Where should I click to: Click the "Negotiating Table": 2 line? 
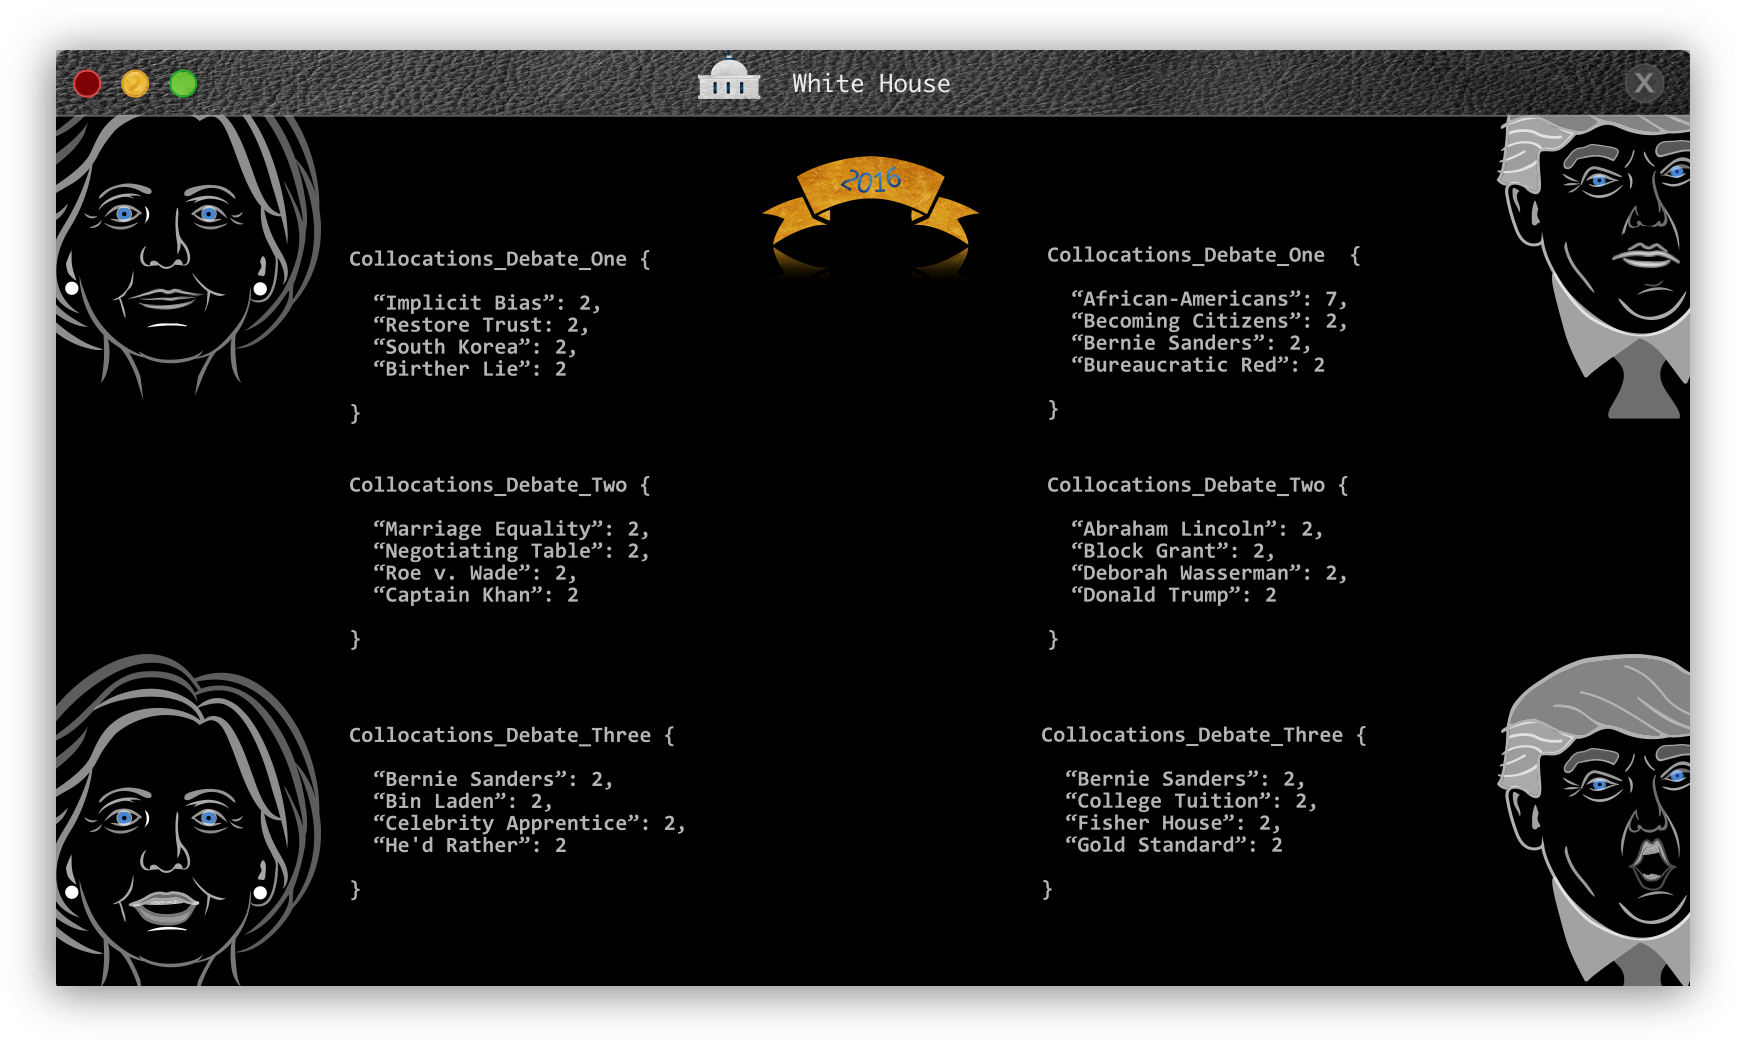click(511, 551)
